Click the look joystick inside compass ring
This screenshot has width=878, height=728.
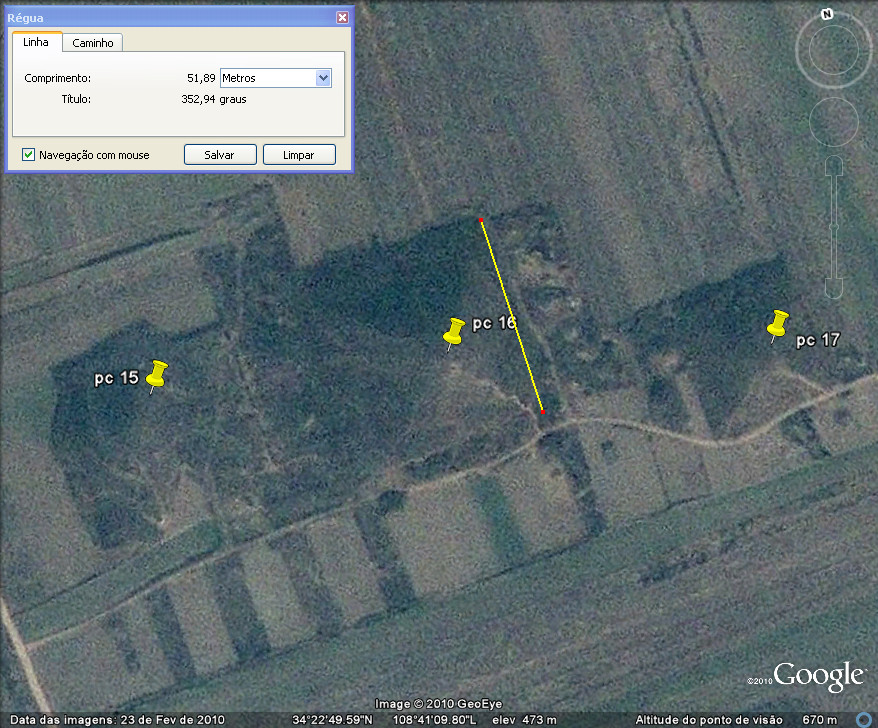click(833, 52)
